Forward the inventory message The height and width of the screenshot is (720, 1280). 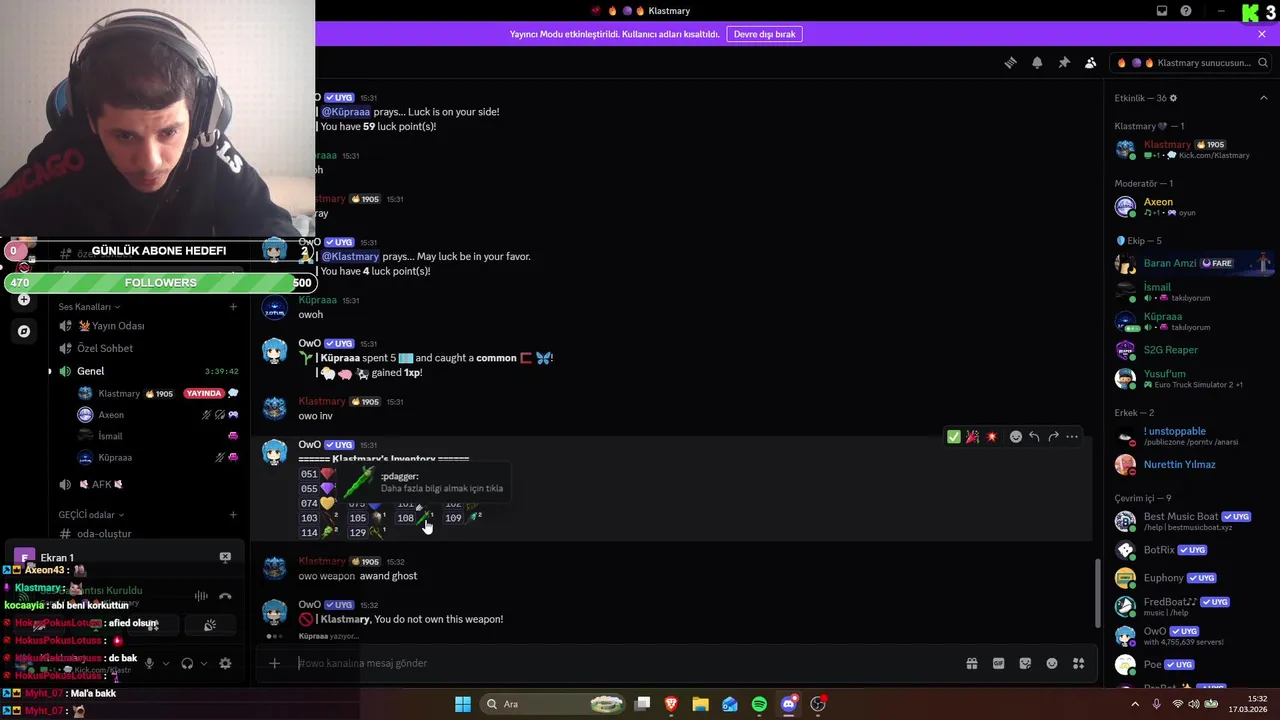1053,436
